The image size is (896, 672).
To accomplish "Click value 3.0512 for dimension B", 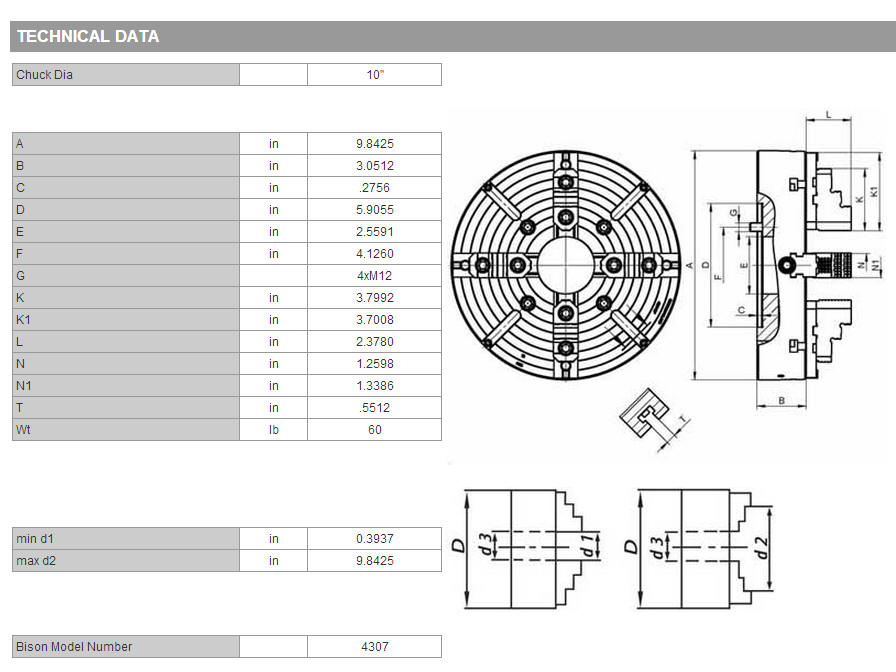I will pos(375,166).
